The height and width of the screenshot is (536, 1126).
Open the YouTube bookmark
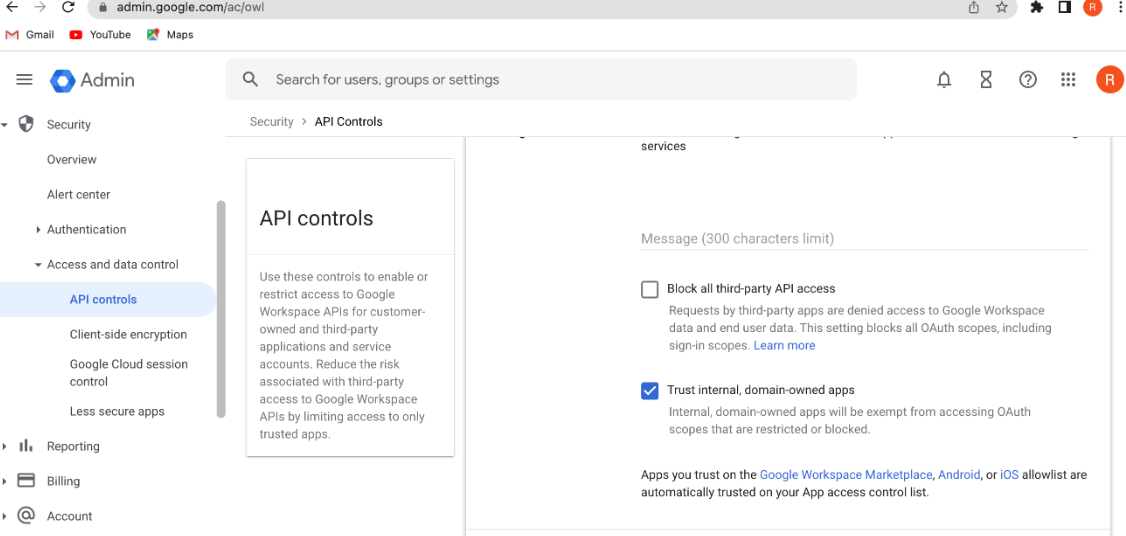pos(100,34)
